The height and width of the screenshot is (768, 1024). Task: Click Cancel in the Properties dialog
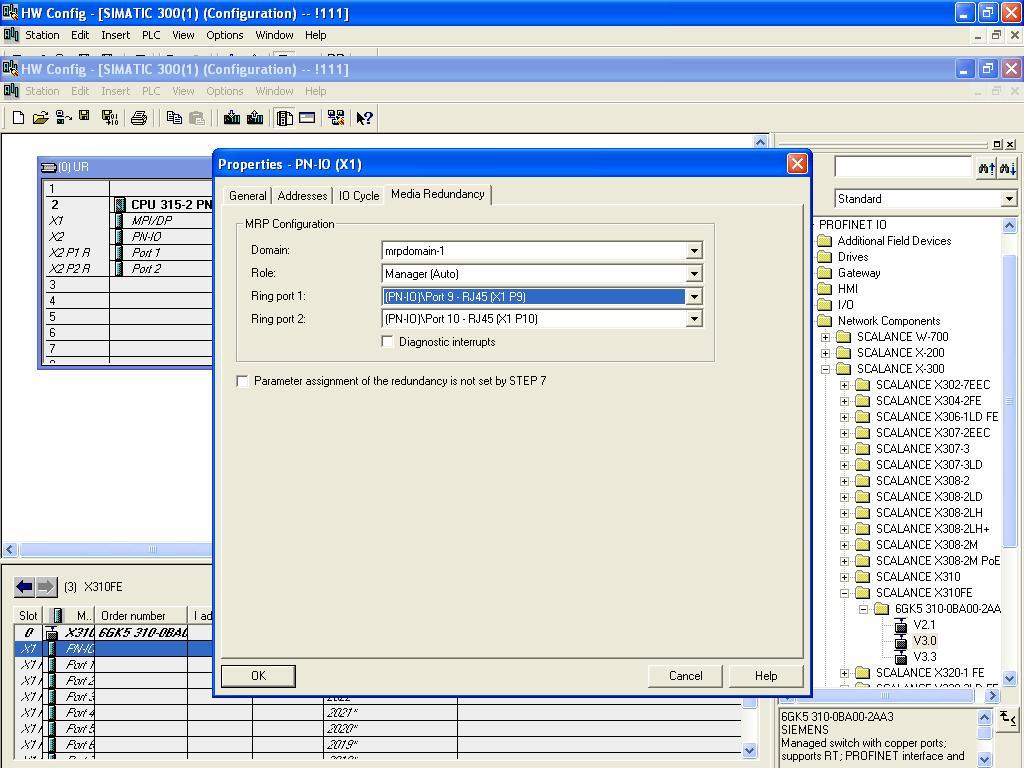(x=685, y=676)
